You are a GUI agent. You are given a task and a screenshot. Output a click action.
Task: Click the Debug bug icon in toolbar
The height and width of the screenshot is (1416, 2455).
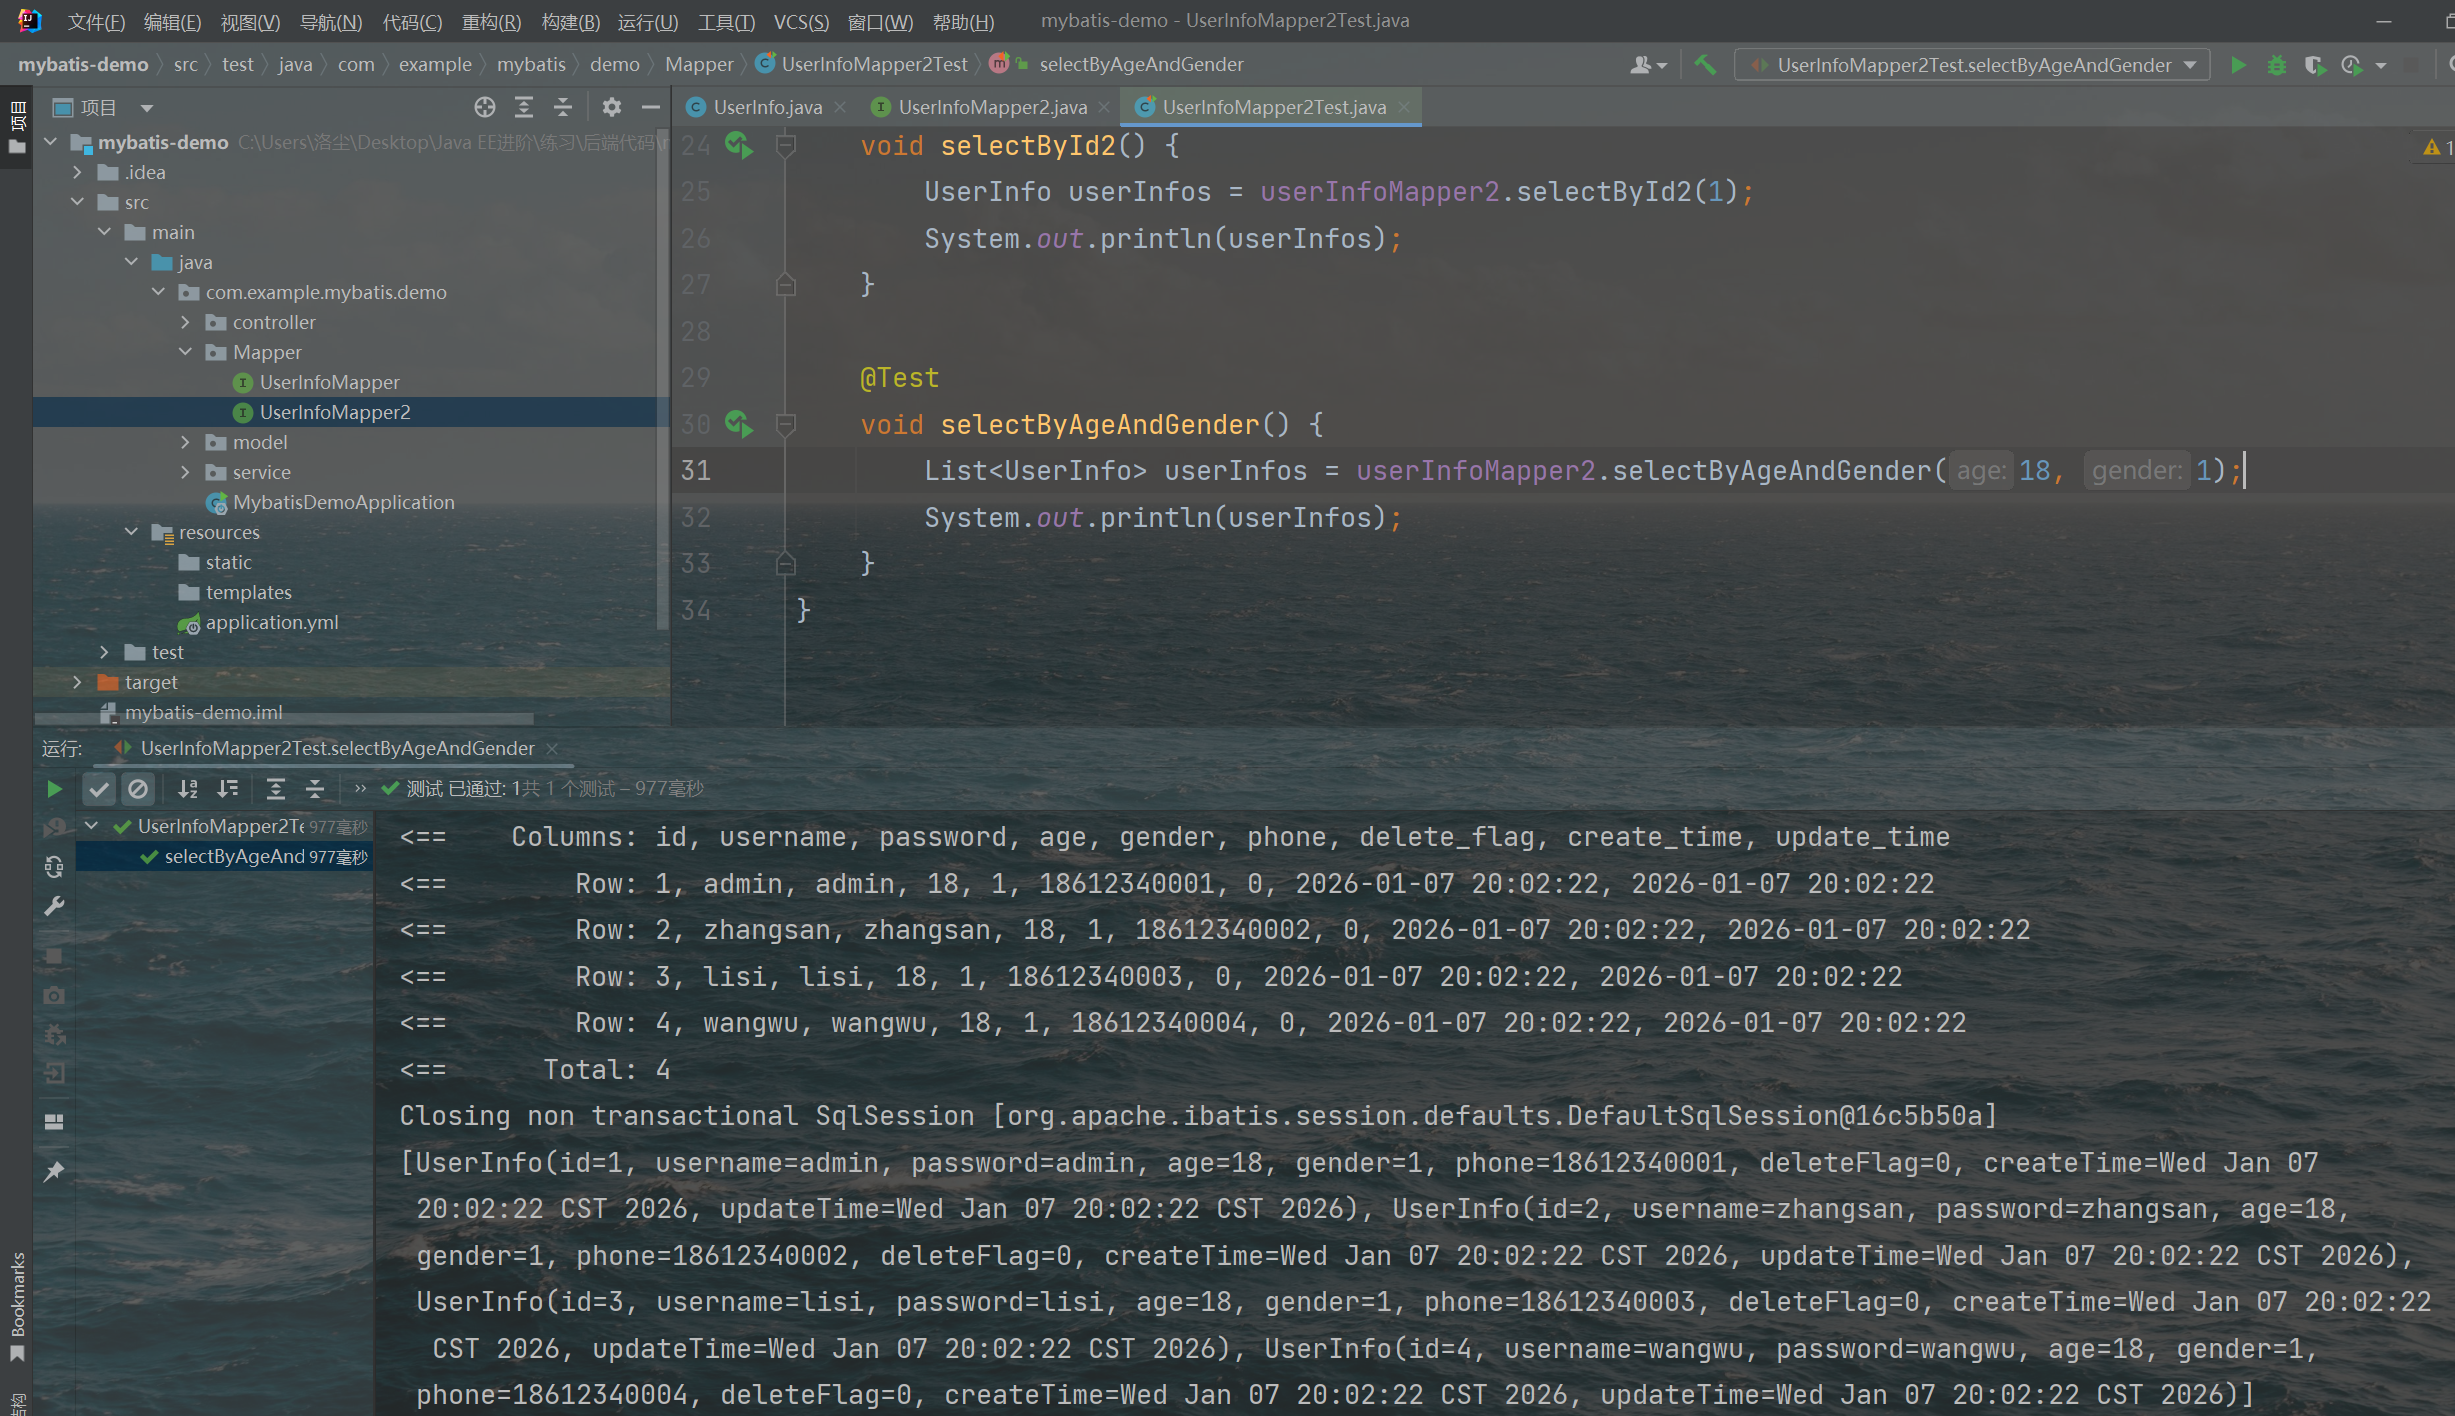(x=2276, y=65)
